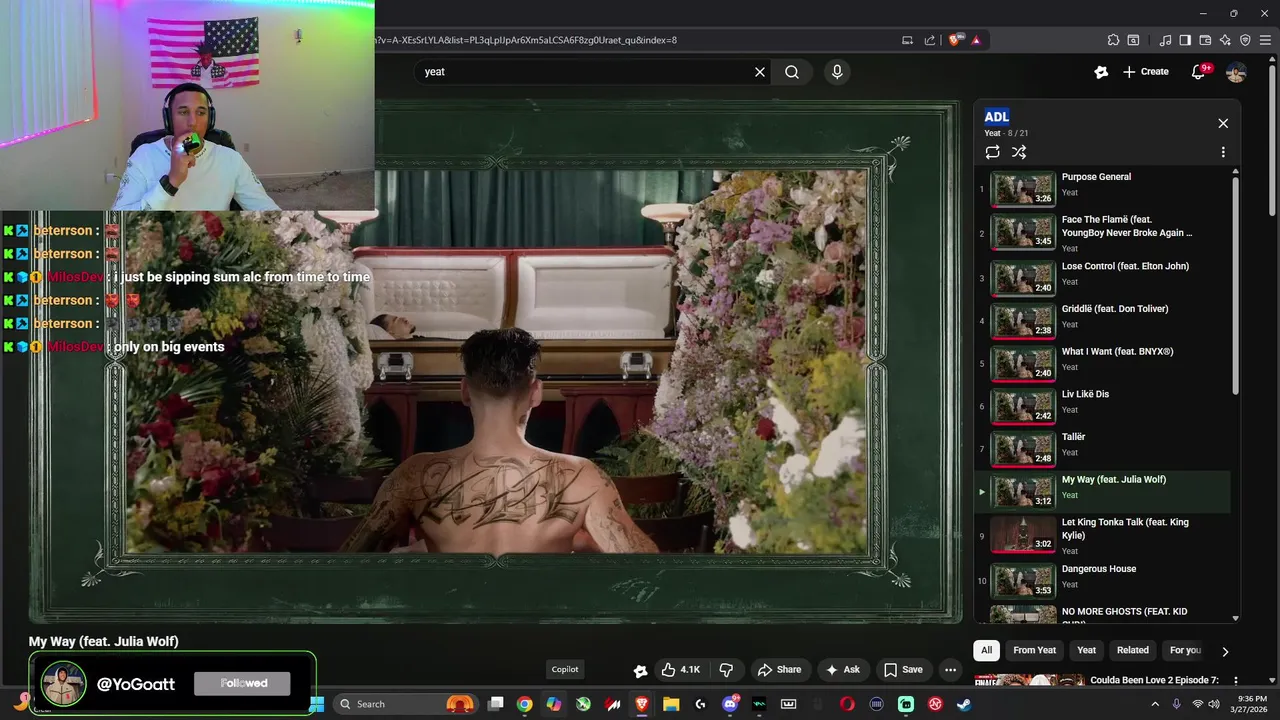
Task: Close the ADL playlist panel
Action: tap(1223, 123)
